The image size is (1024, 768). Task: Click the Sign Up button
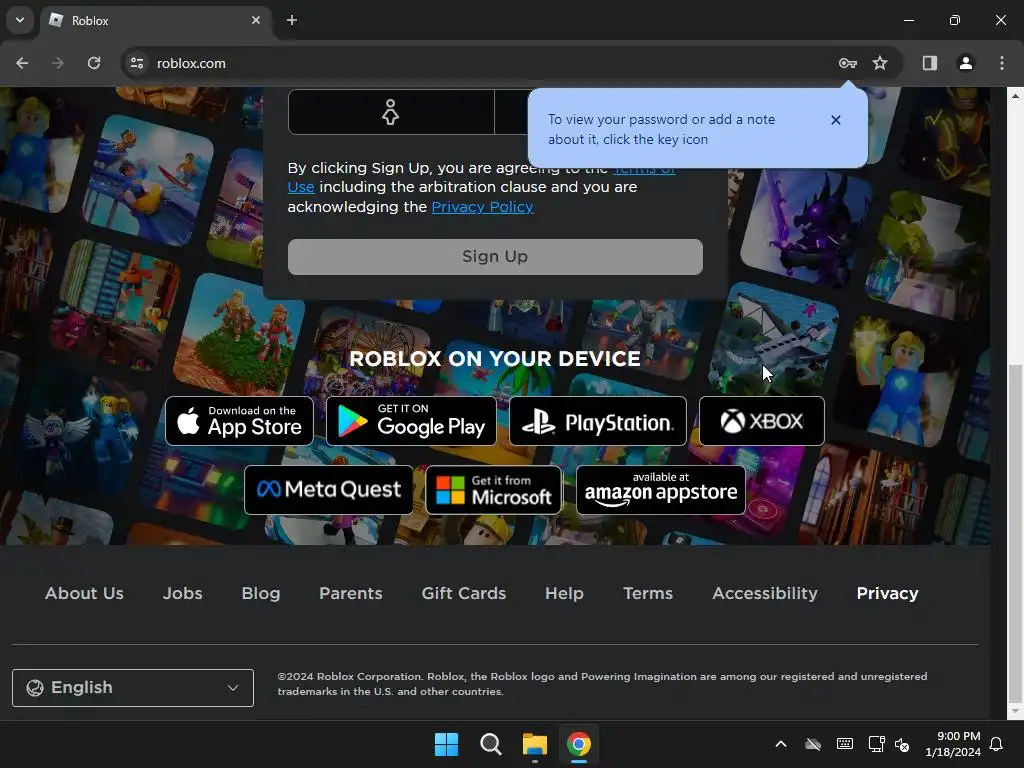point(495,257)
